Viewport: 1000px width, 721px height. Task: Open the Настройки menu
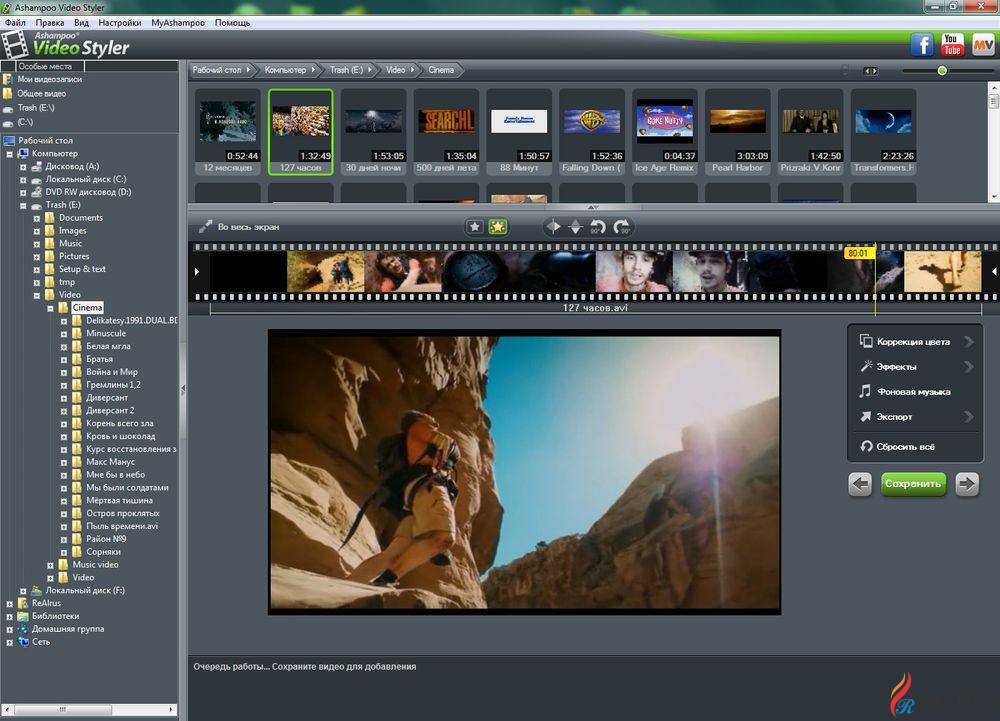120,22
